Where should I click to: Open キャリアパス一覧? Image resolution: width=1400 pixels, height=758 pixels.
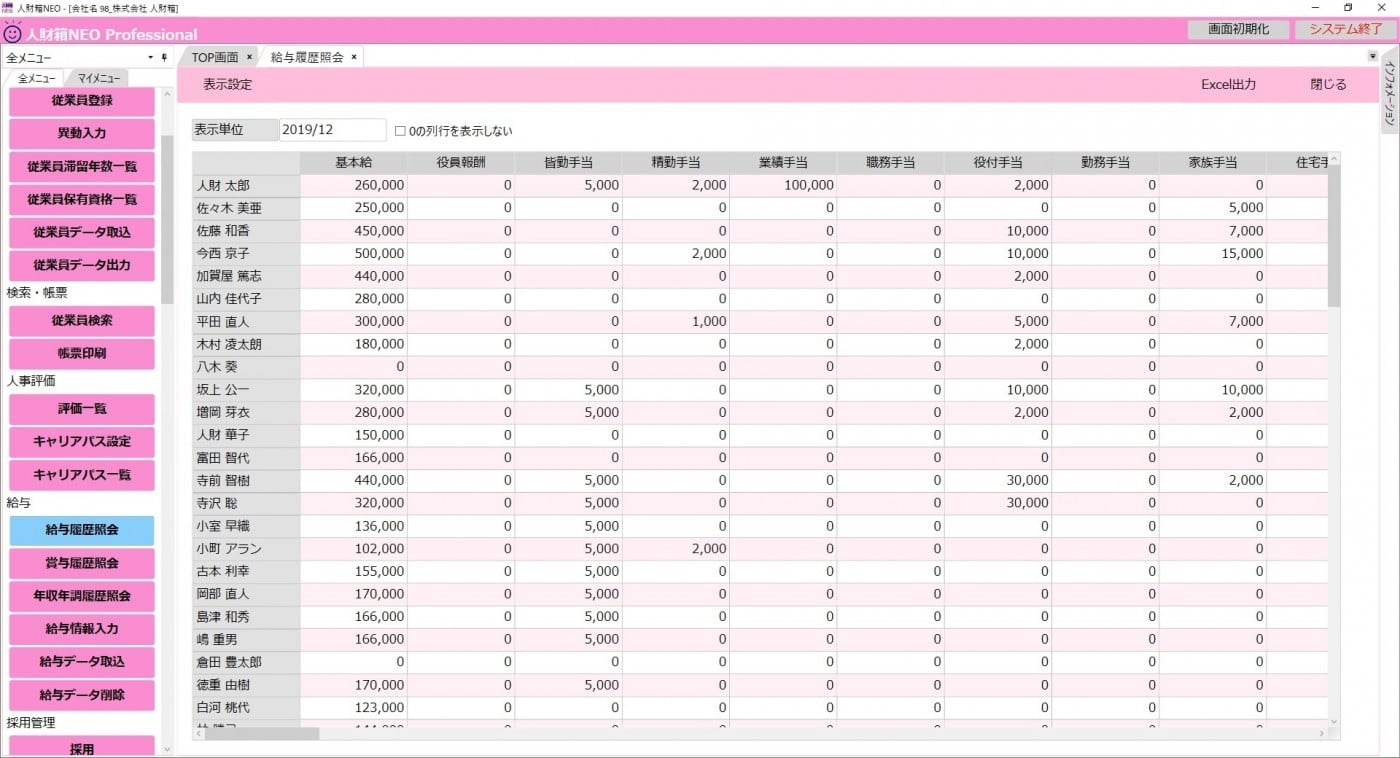82,475
